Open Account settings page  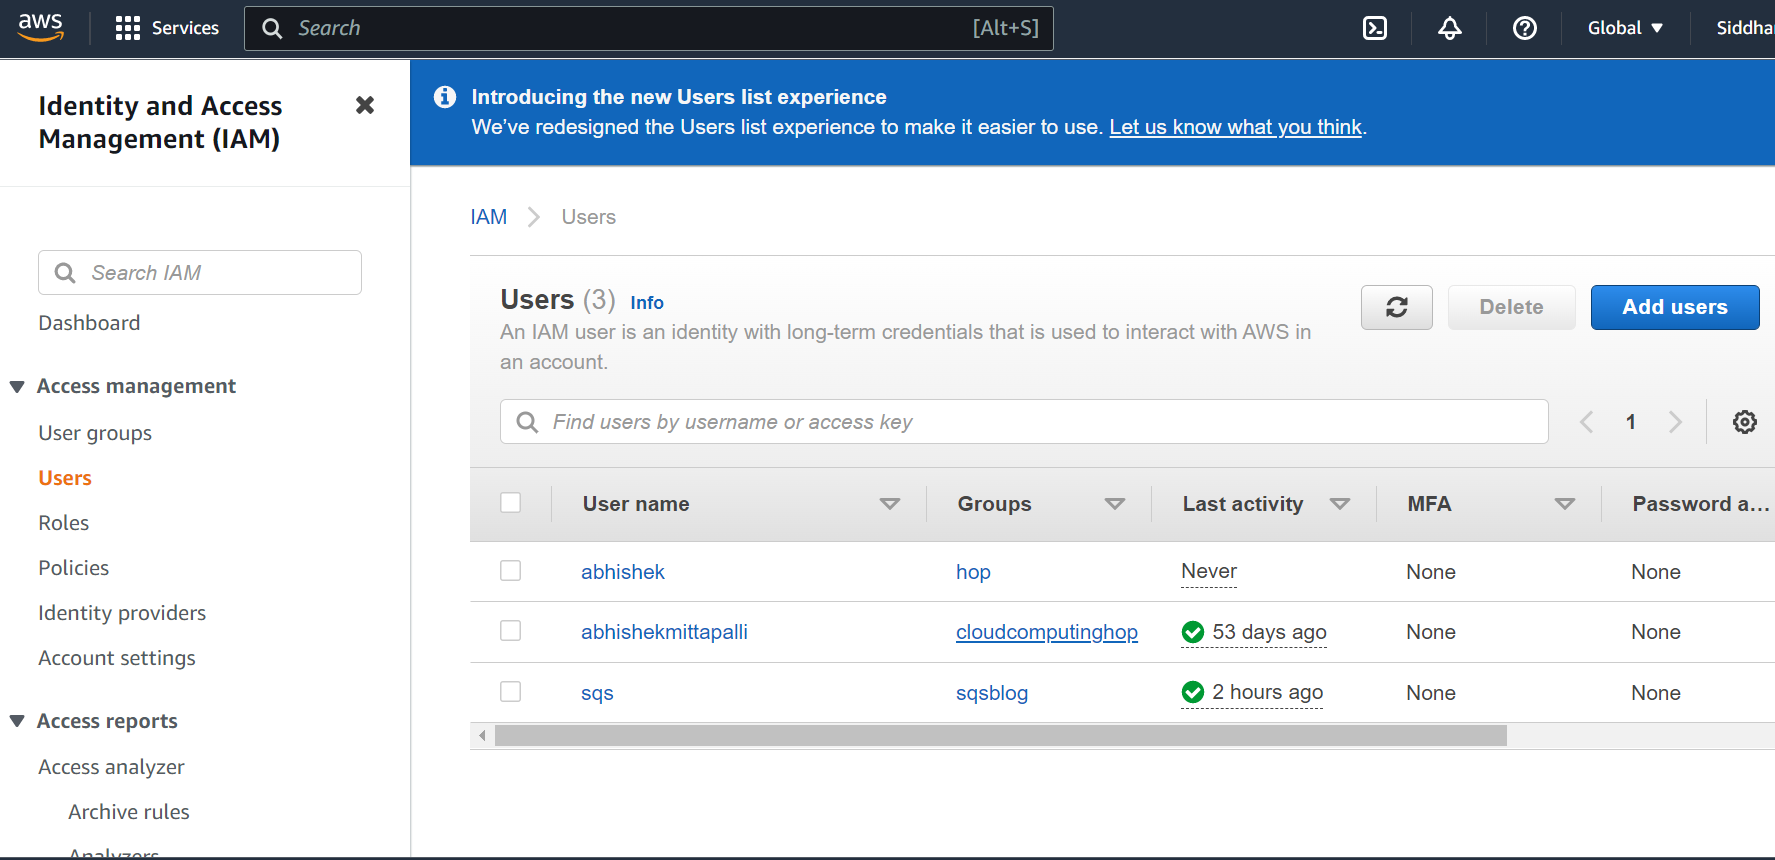[117, 658]
